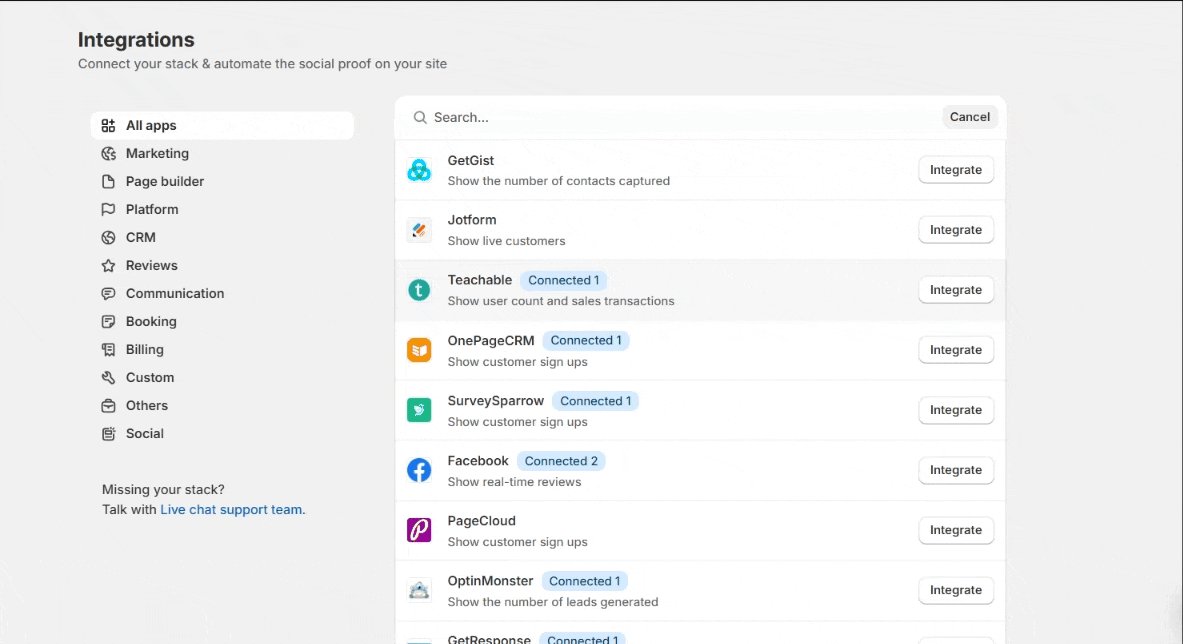Select the All apps category

pos(223,125)
